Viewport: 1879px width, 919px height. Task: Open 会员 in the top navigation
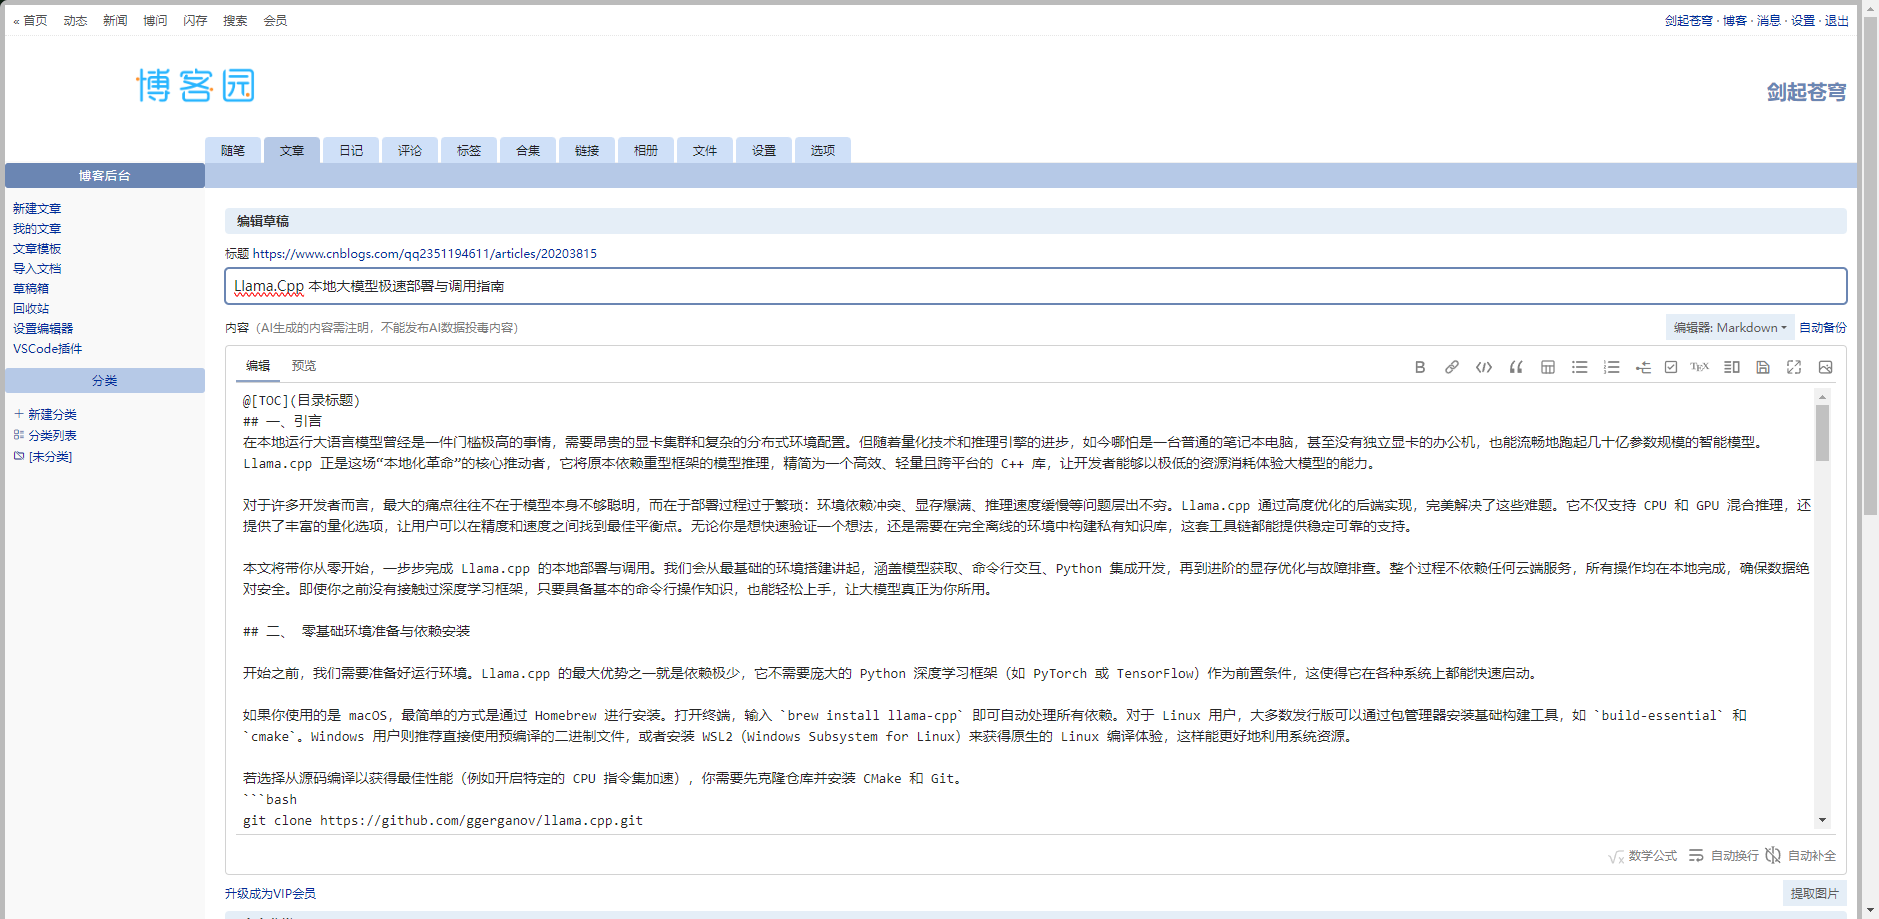(x=275, y=20)
